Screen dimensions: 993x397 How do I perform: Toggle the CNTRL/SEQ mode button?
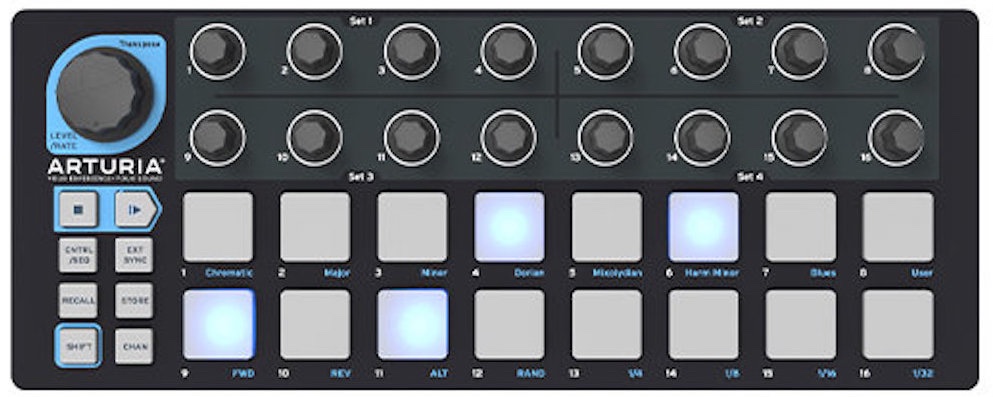coord(79,255)
